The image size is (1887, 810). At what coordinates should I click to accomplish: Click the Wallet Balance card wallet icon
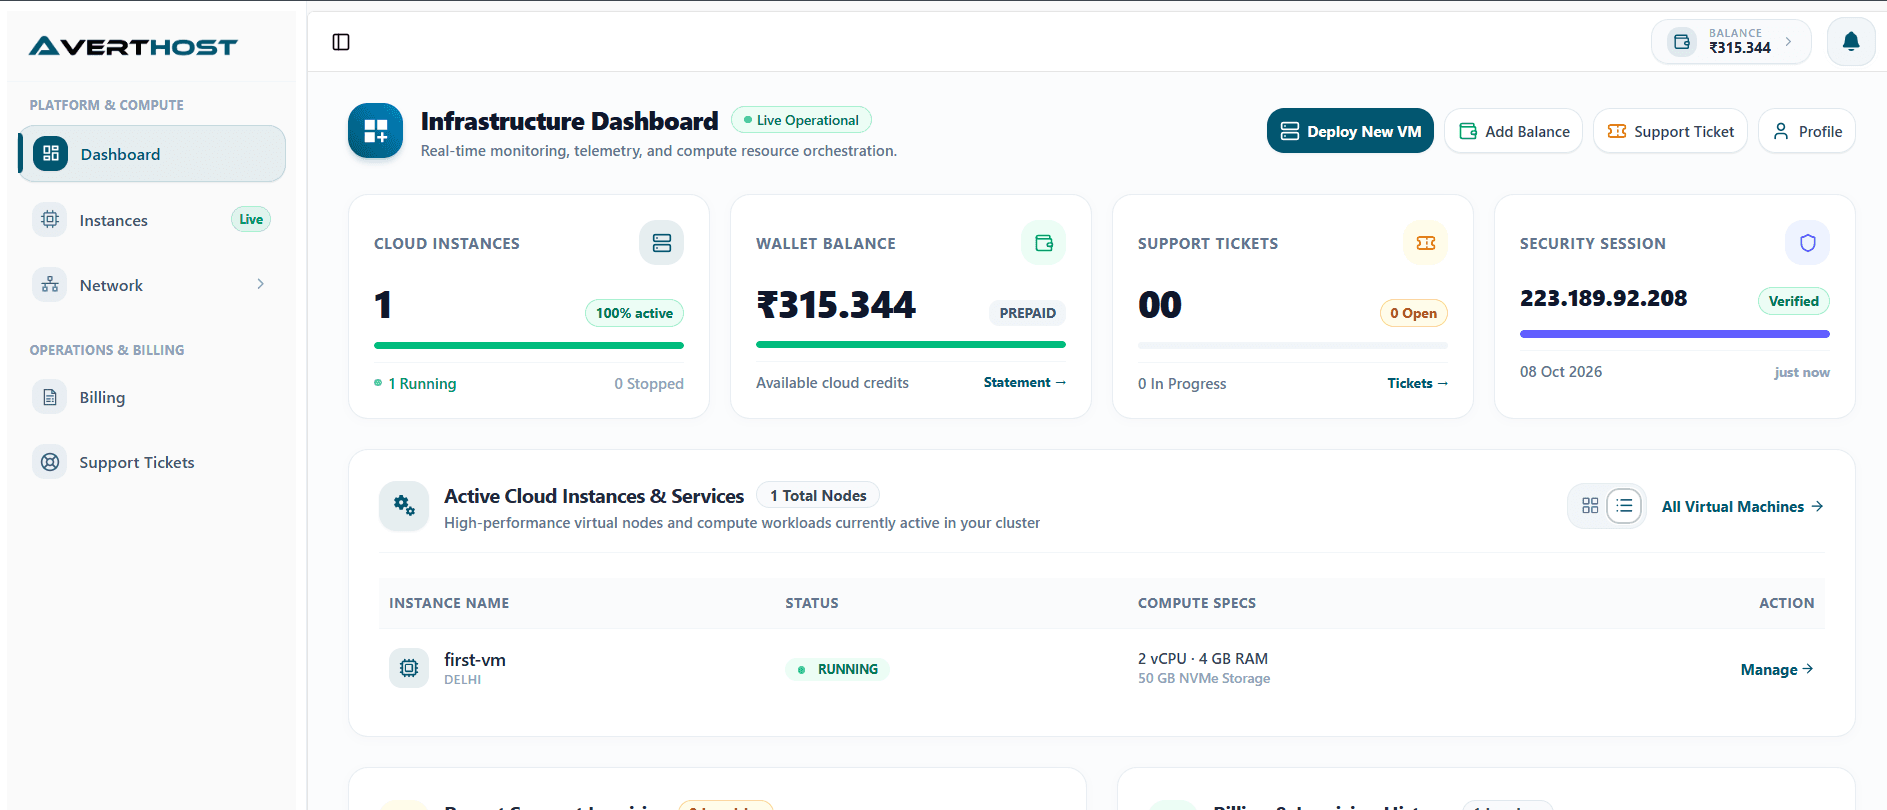tap(1043, 243)
